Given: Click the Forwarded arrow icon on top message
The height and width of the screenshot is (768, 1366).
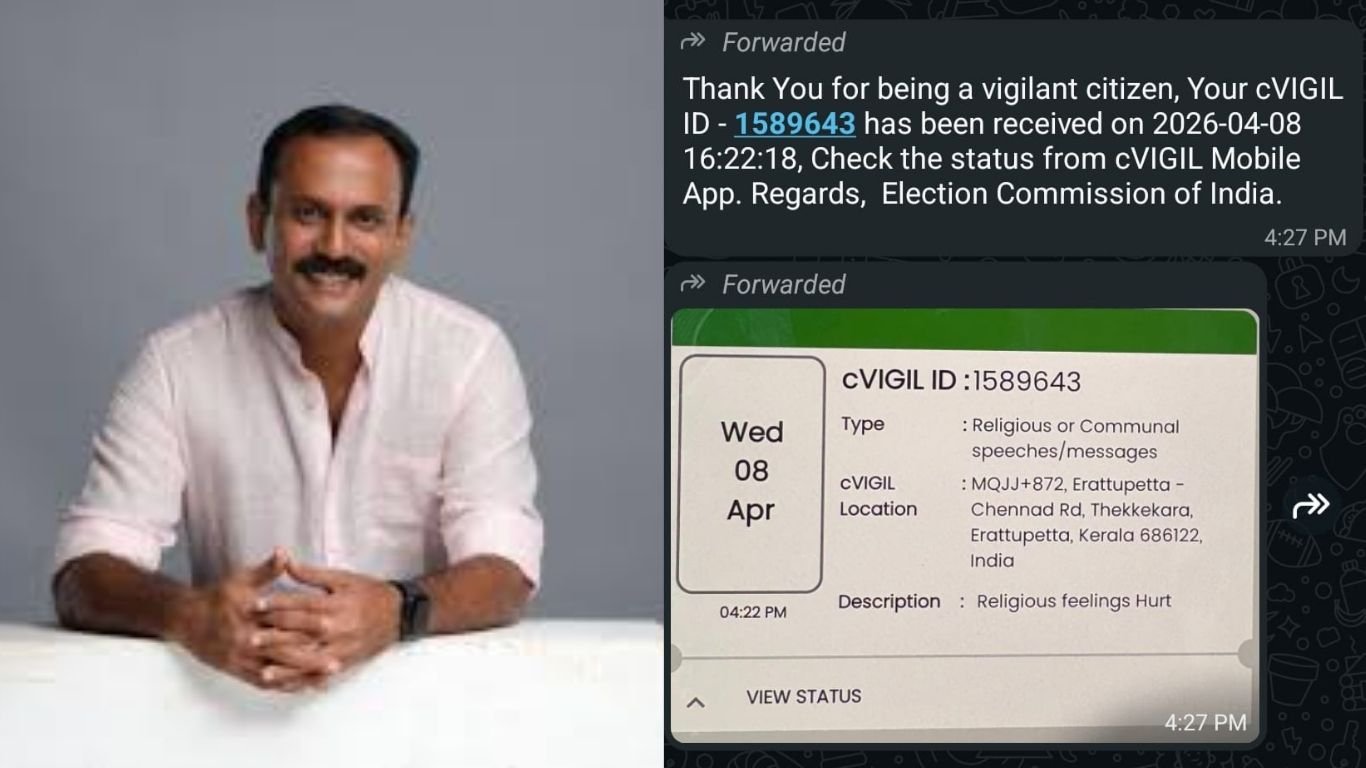Looking at the screenshot, I should pyautogui.click(x=692, y=42).
